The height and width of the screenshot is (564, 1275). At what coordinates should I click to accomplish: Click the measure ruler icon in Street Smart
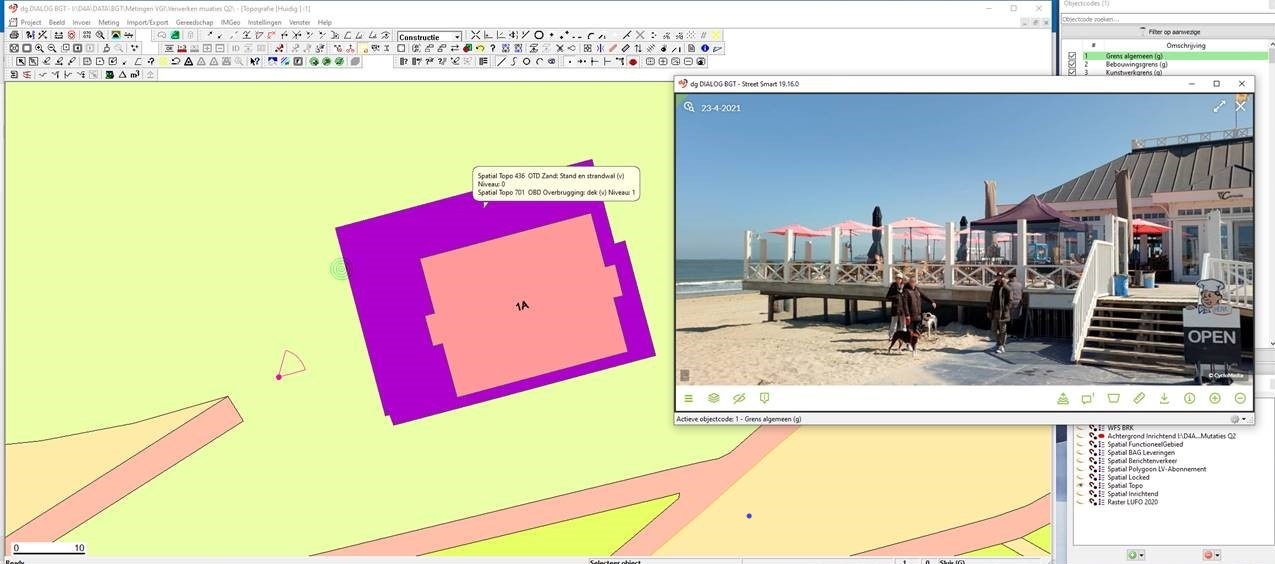[1139, 398]
